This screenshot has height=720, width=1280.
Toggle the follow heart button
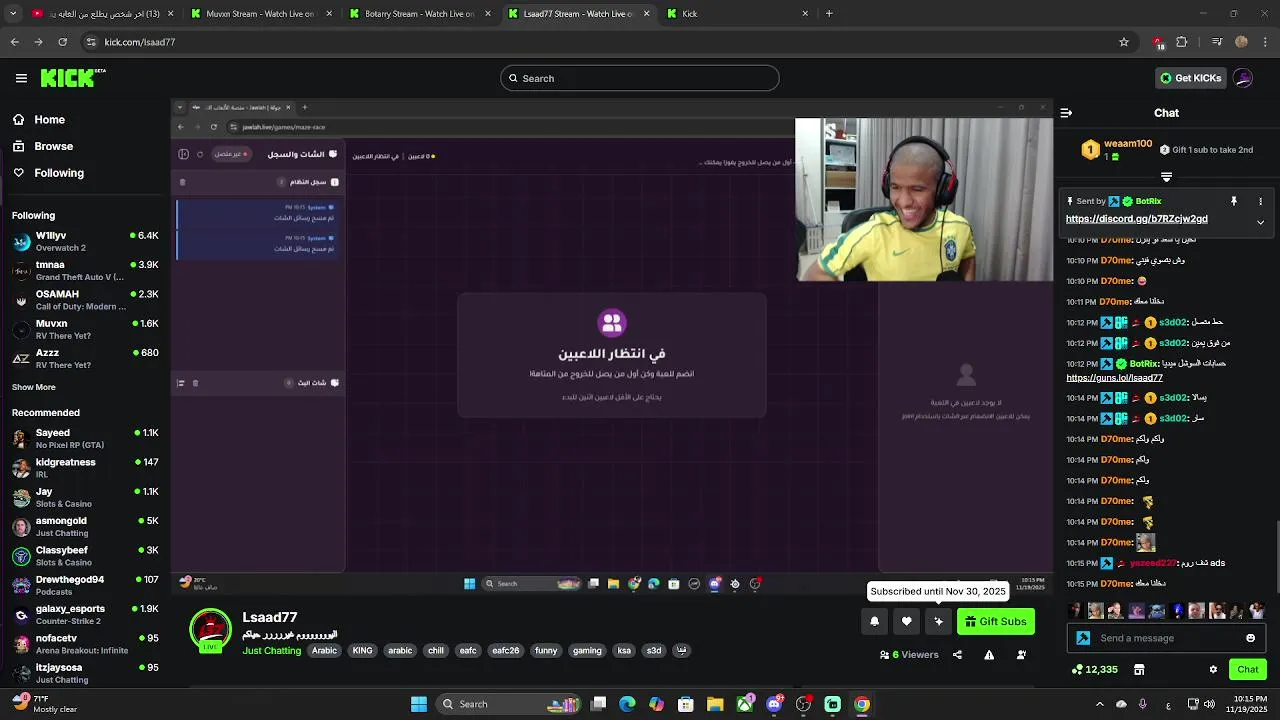[906, 621]
